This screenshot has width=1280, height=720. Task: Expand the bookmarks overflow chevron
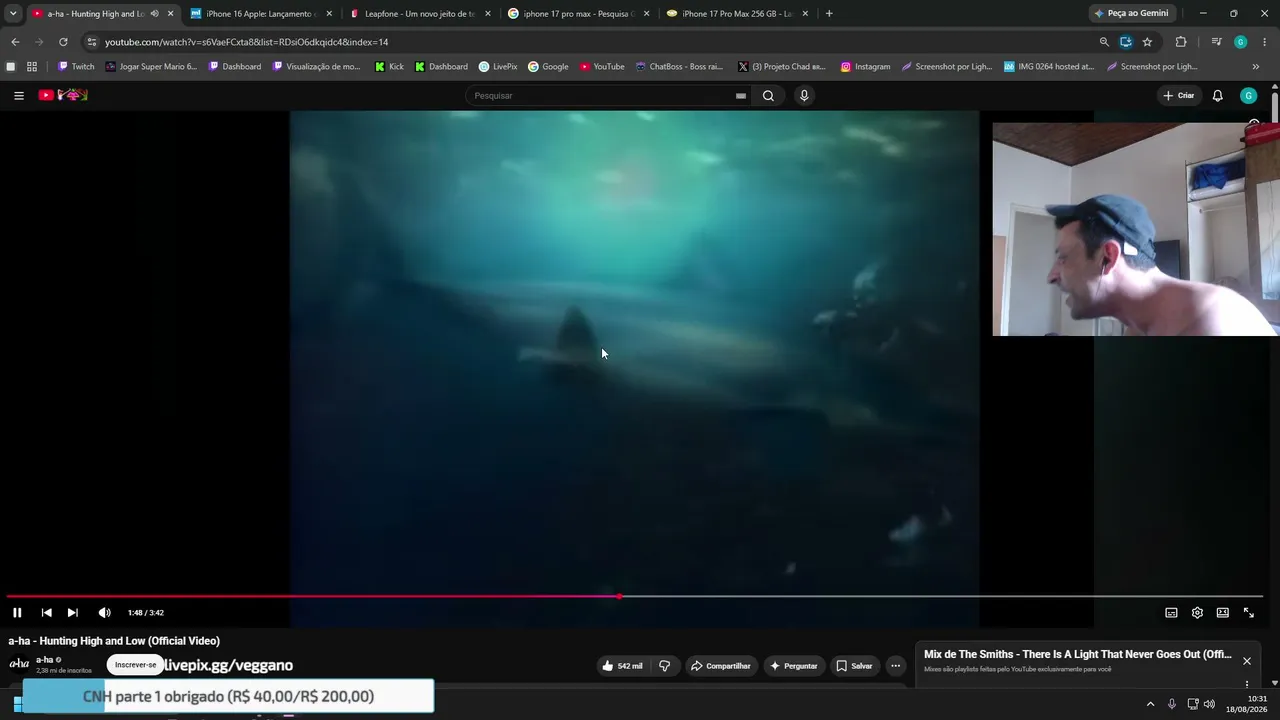point(1255,67)
